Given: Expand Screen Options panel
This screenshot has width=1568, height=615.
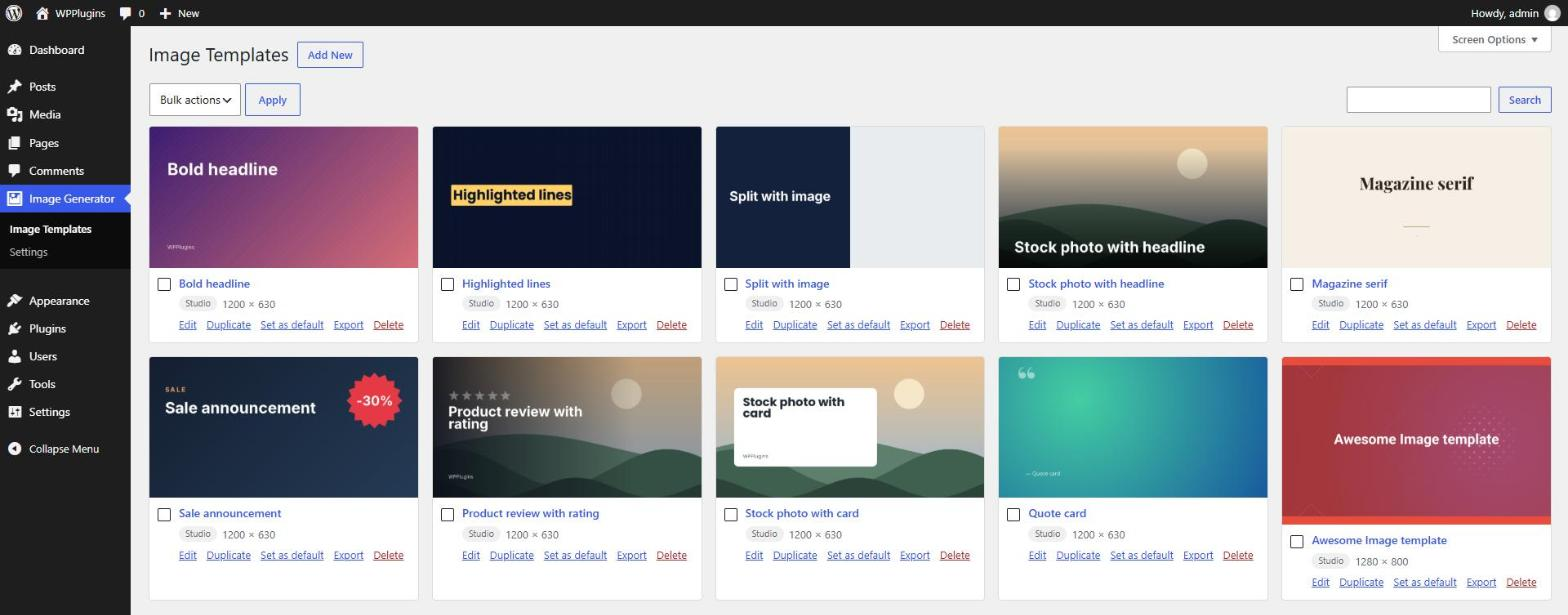Looking at the screenshot, I should (x=1495, y=39).
